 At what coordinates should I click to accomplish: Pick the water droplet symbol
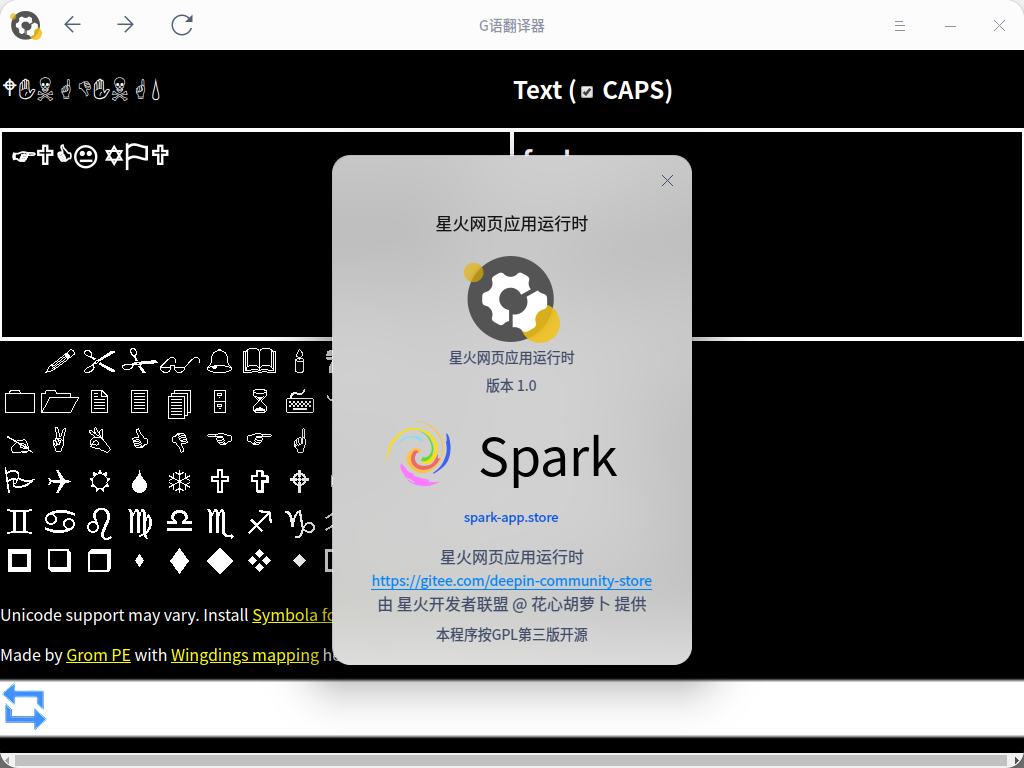click(140, 482)
